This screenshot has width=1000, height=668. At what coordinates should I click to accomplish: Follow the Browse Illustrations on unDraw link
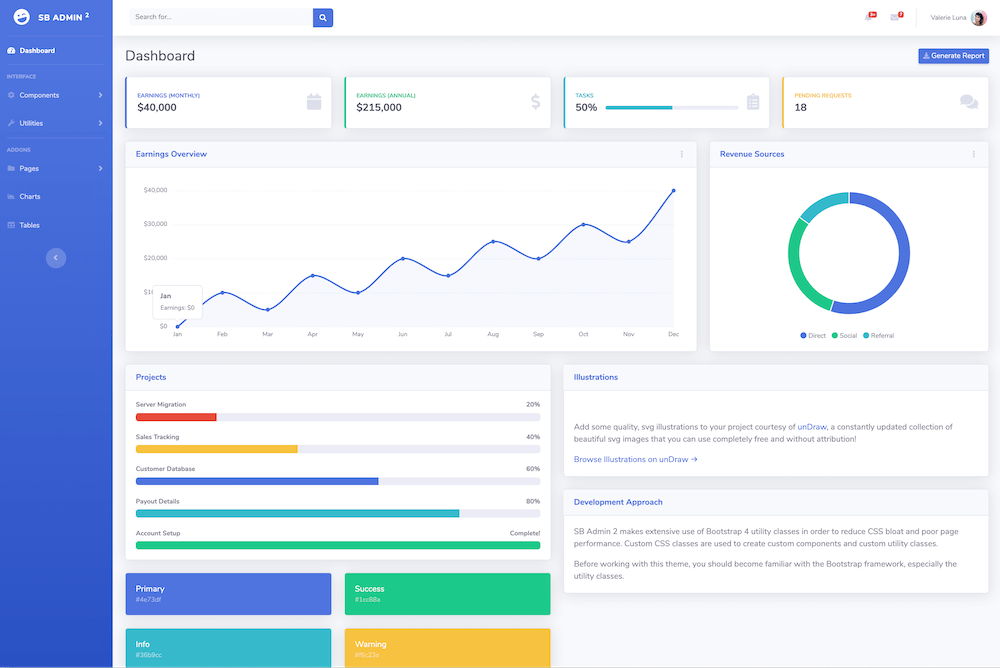coord(635,459)
